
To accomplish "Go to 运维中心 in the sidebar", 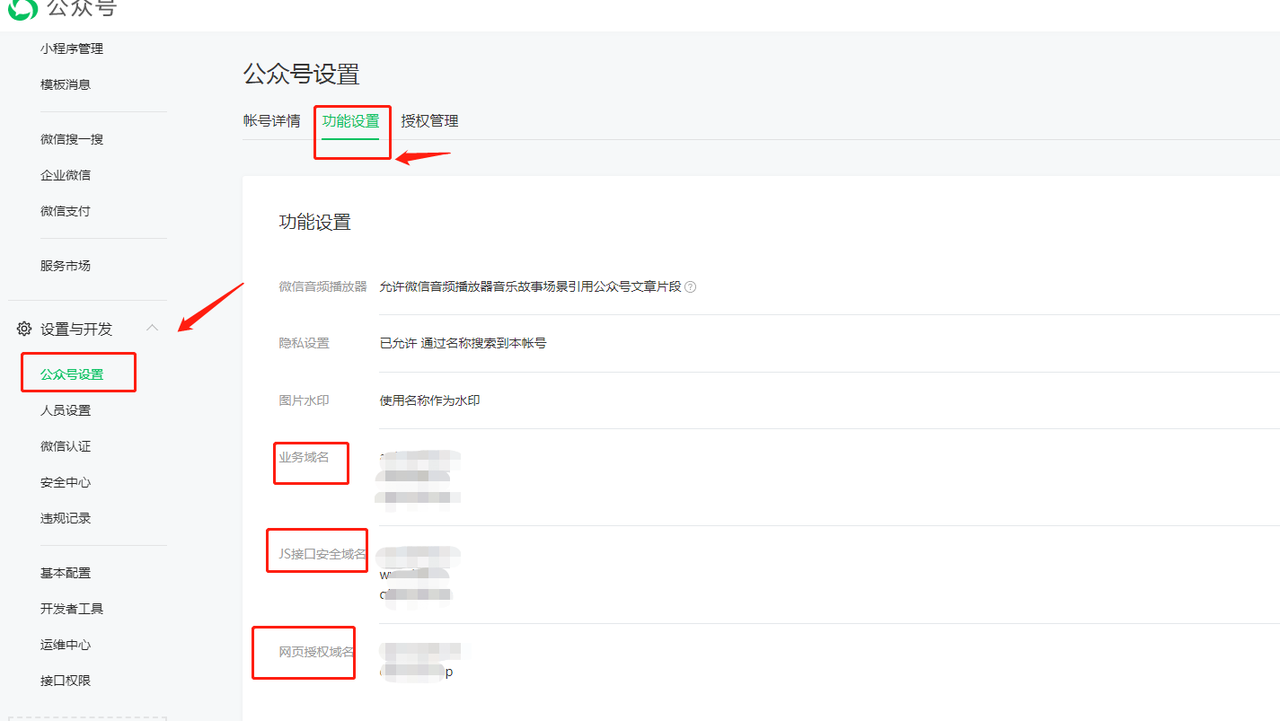I will 66,645.
